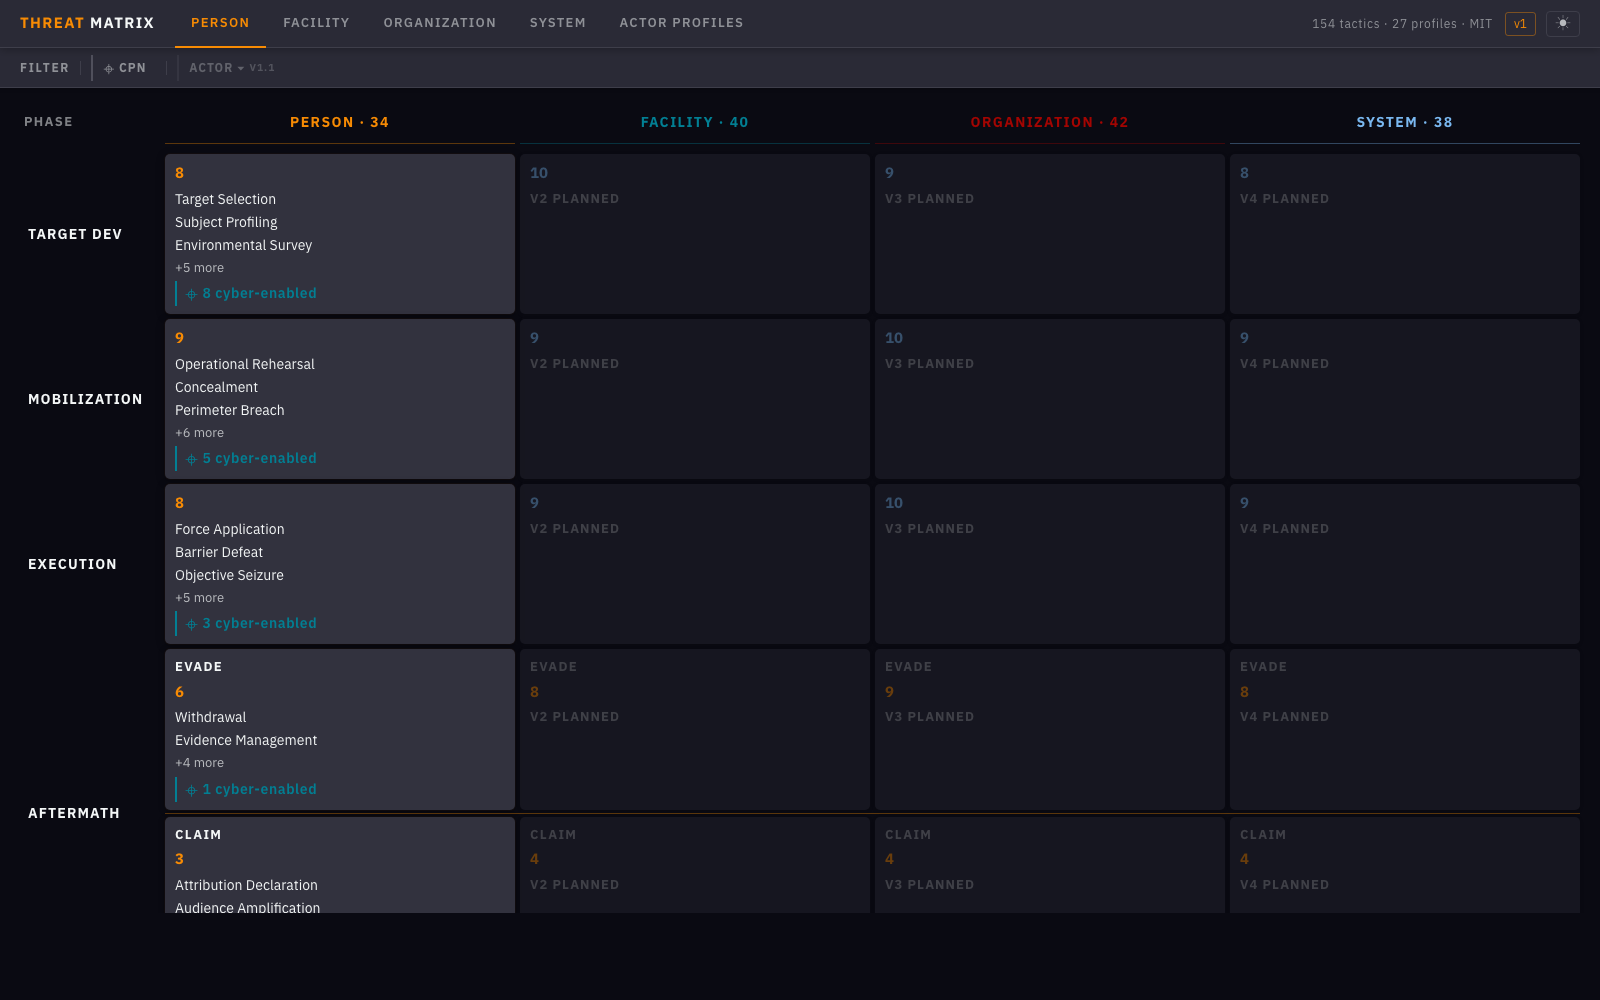Select the Organization Mobilization V3 PLANNED cell

coord(1050,399)
